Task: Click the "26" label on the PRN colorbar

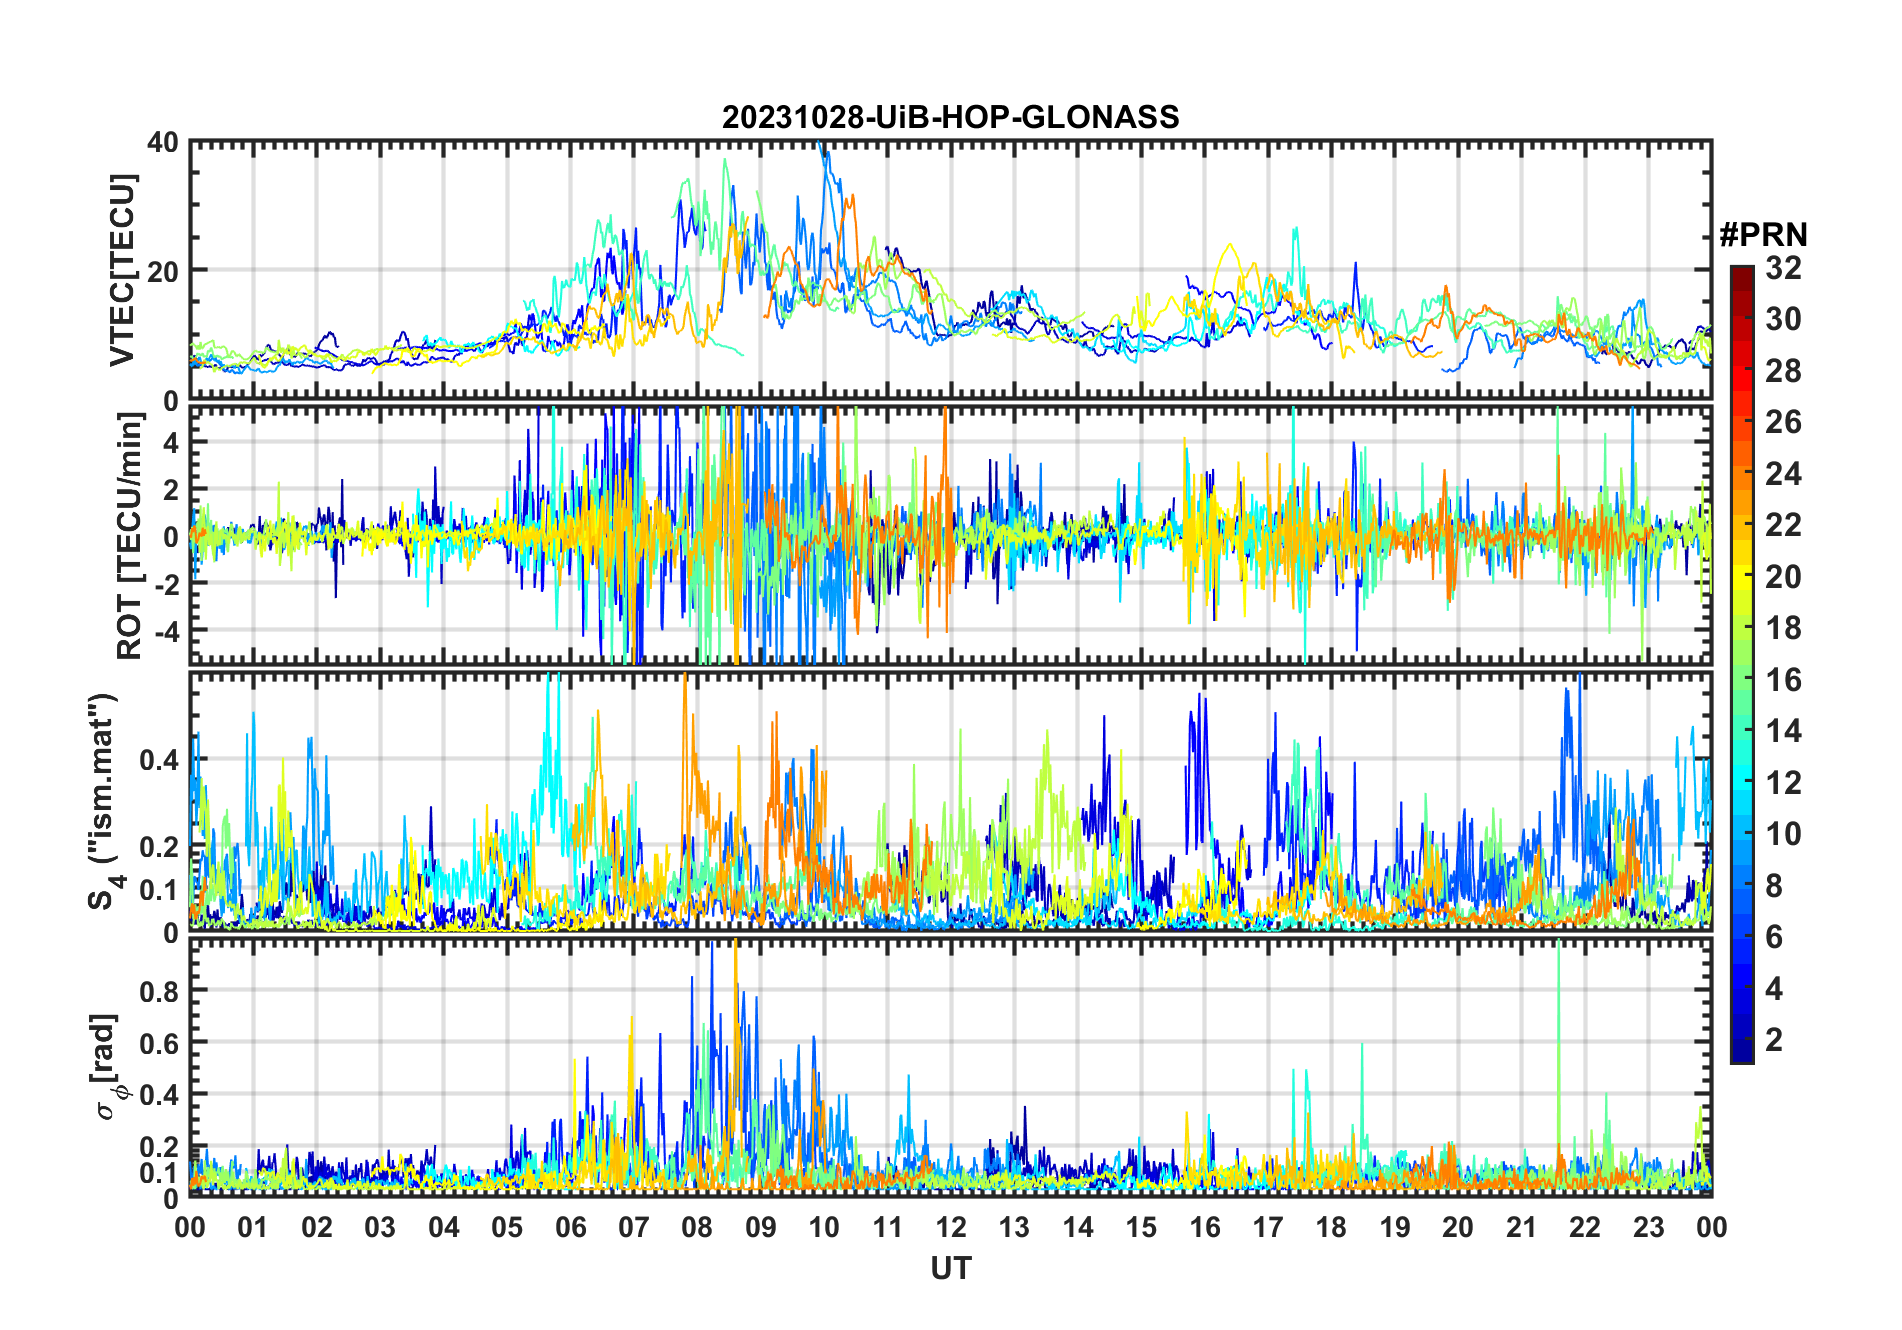Action: click(x=1783, y=422)
